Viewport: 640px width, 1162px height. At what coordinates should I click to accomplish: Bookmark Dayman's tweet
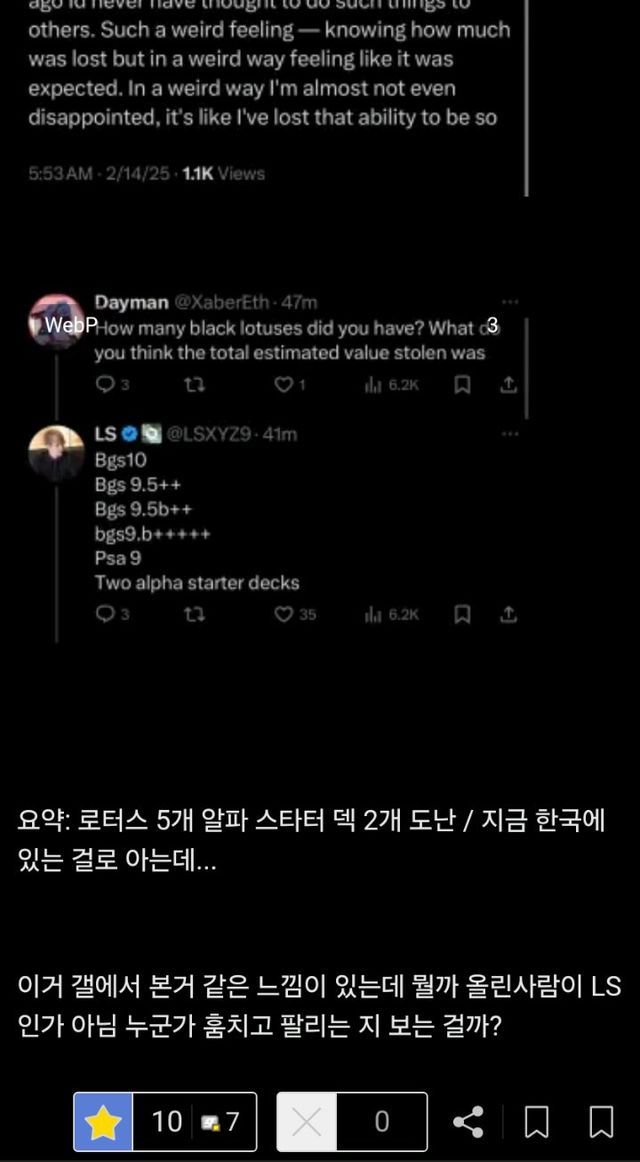[462, 385]
